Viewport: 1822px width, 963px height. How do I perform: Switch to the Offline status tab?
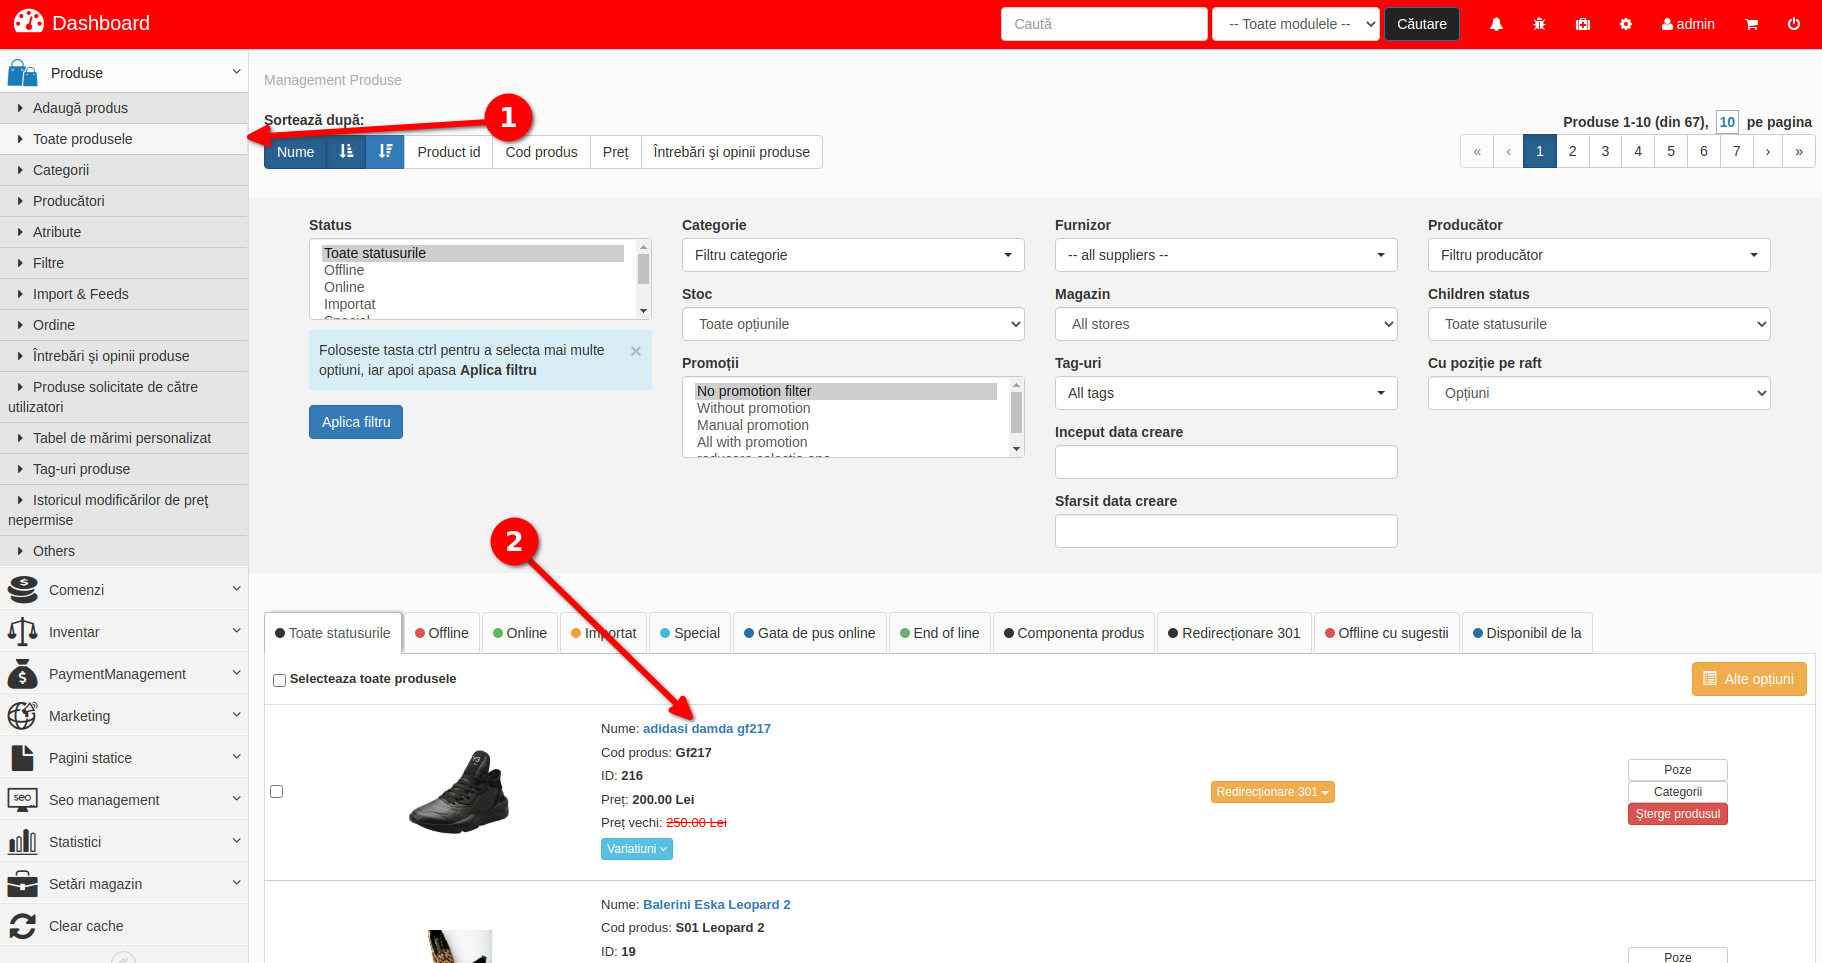pyautogui.click(x=442, y=633)
